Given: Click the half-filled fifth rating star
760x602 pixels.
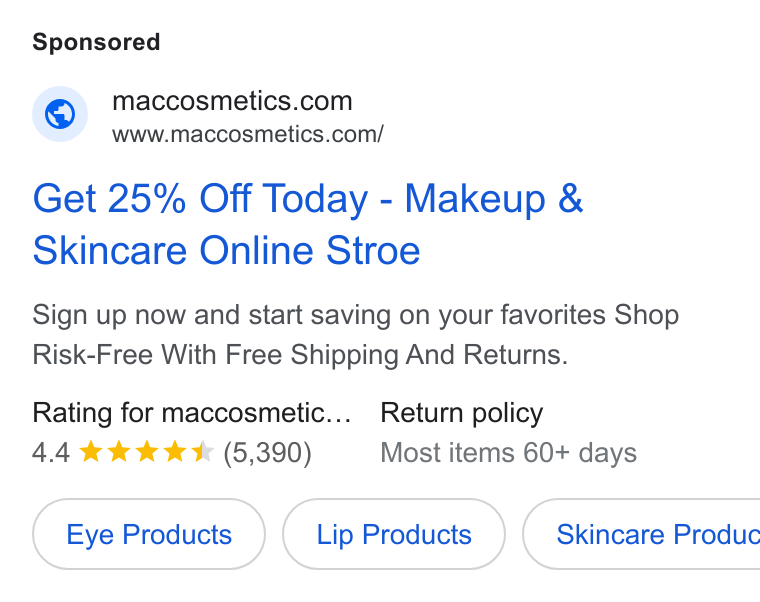Looking at the screenshot, I should (x=203, y=452).
